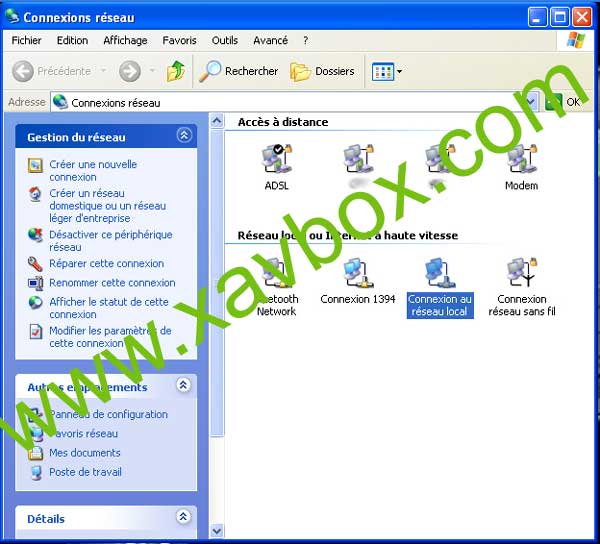This screenshot has width=600, height=544.
Task: Open the Edition menu
Action: (x=72, y=40)
